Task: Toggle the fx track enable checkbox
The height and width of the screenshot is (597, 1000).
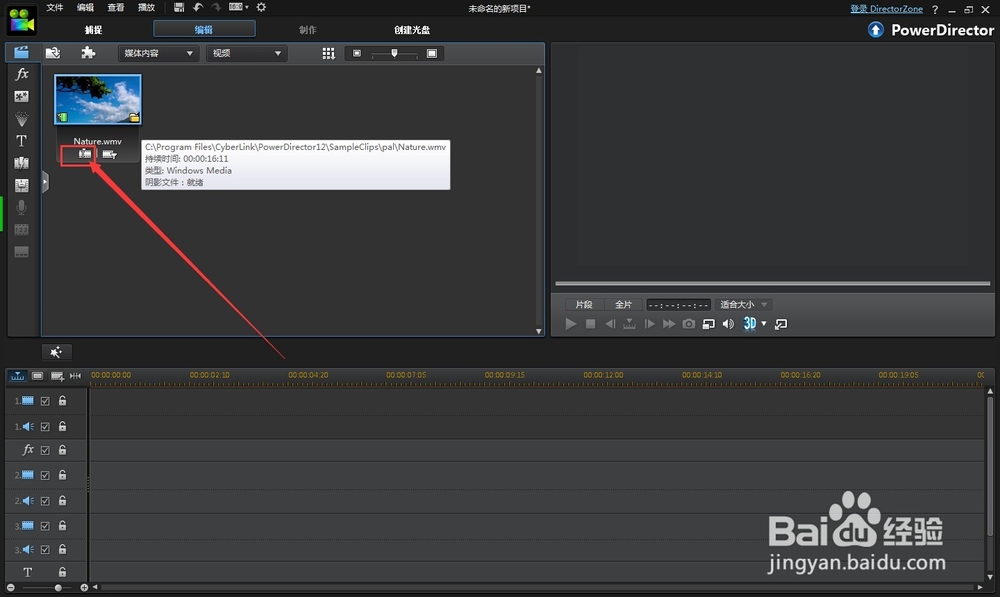Action: tap(45, 450)
